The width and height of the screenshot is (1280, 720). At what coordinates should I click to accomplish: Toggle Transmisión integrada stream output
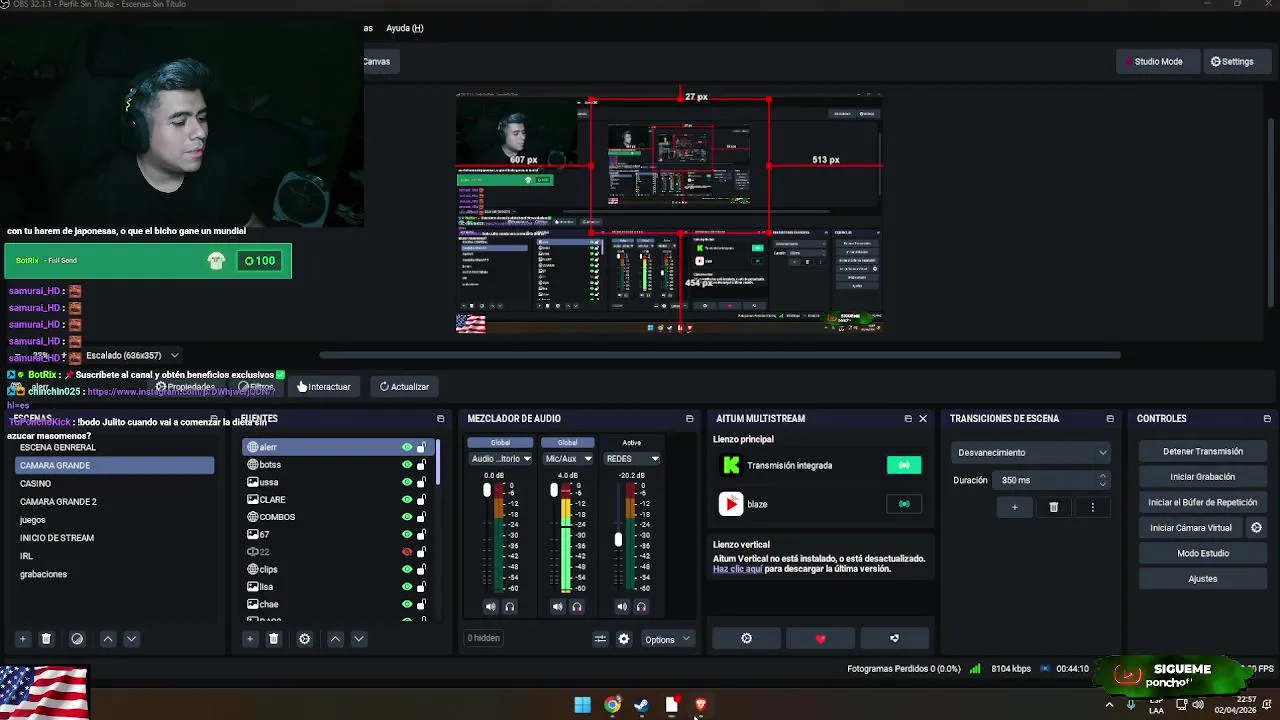point(904,465)
